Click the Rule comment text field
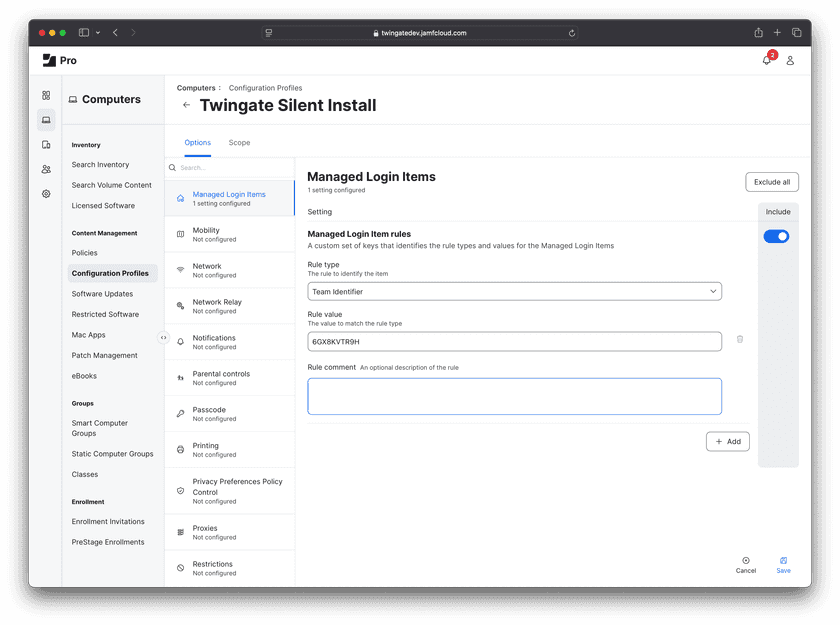Screen dimensions: 840x625 [514, 396]
